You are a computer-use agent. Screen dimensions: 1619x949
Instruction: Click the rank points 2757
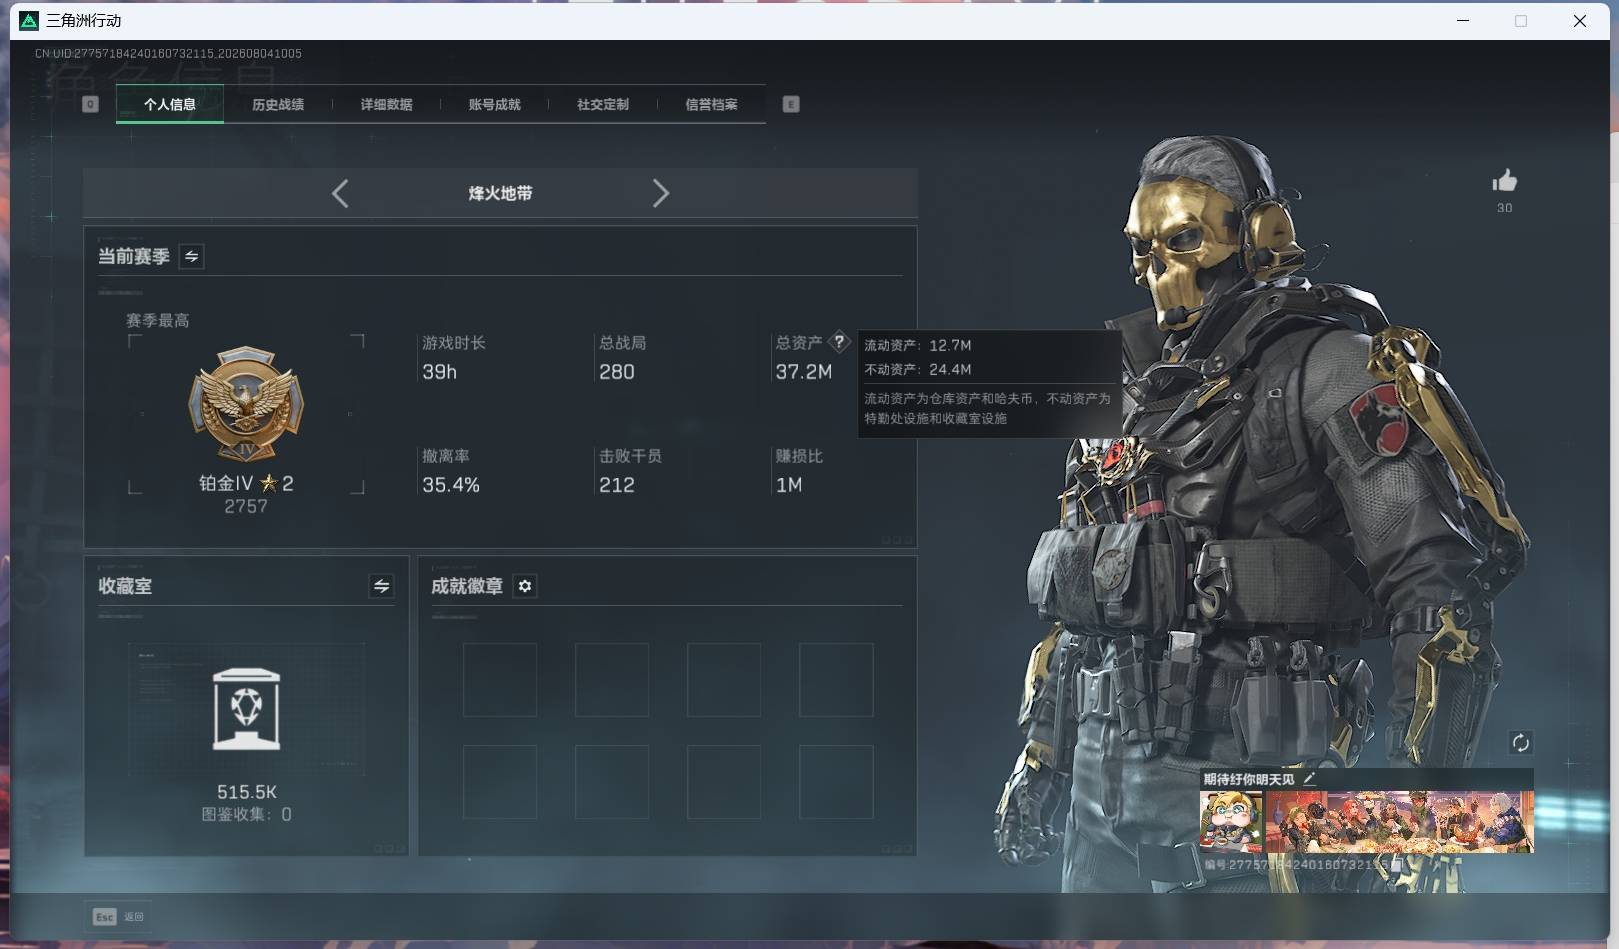click(246, 507)
